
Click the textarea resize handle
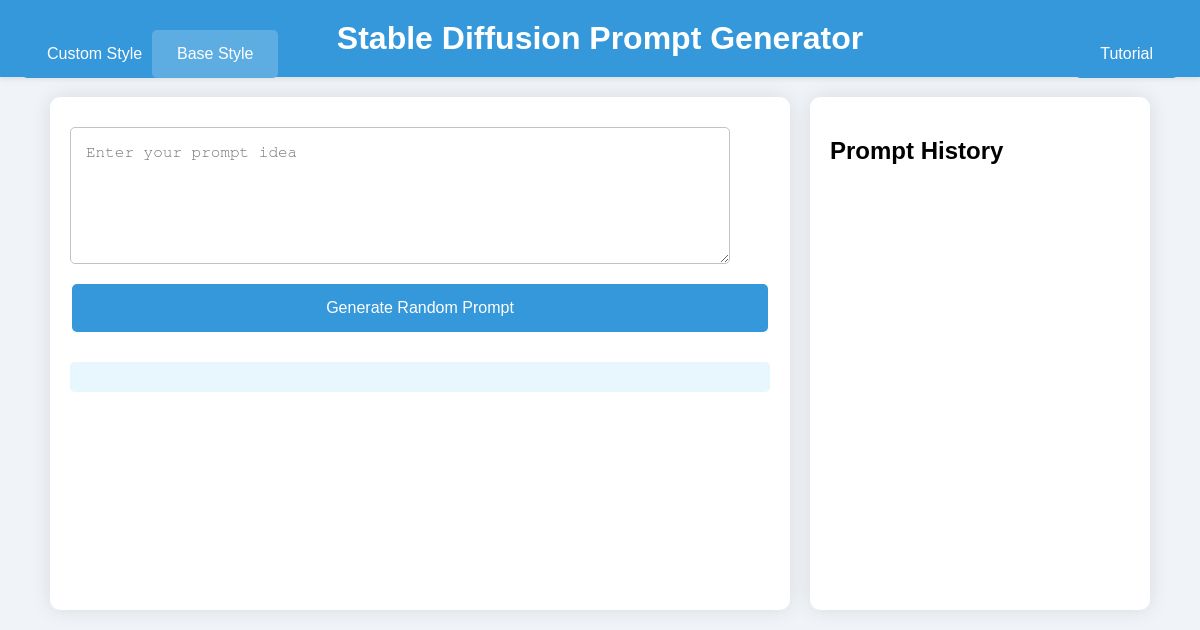[x=724, y=257]
